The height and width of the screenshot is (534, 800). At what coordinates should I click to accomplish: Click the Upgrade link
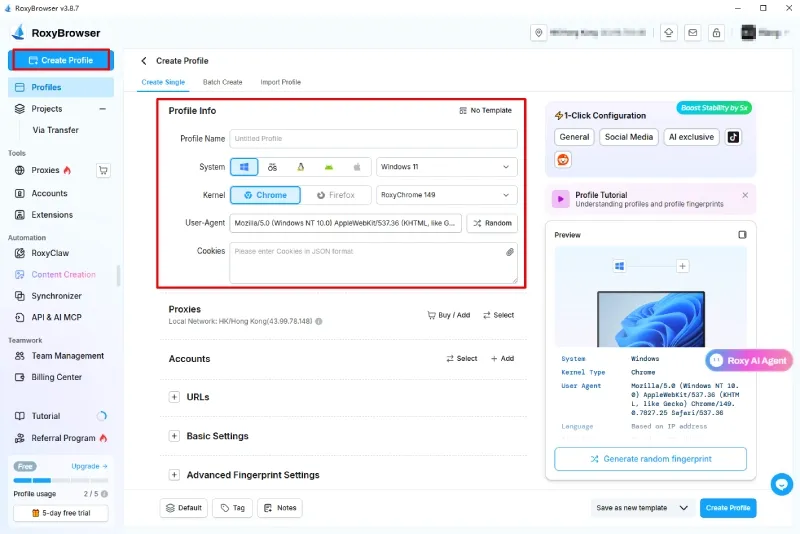89,466
